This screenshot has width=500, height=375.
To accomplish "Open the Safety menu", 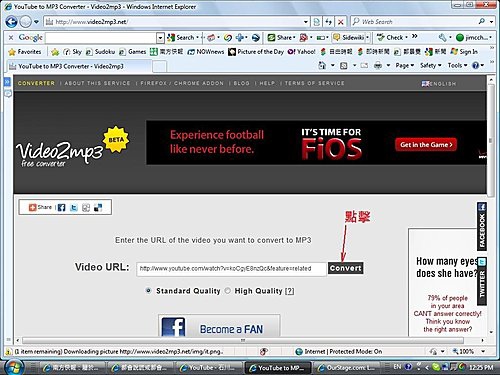I will coord(431,66).
